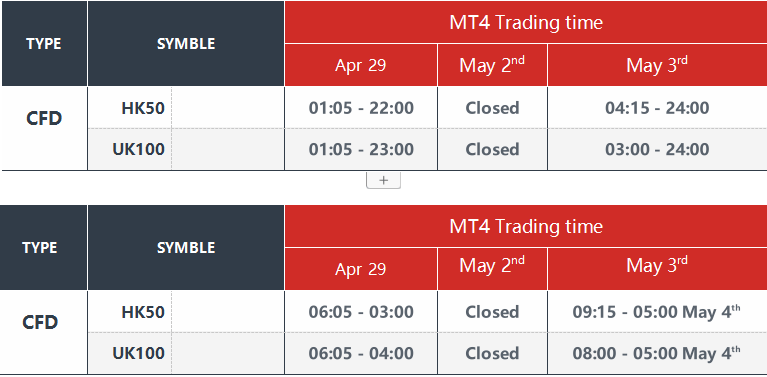Viewport: 767px width, 377px height.
Task: Click the plus button between the tables
Action: 384,180
